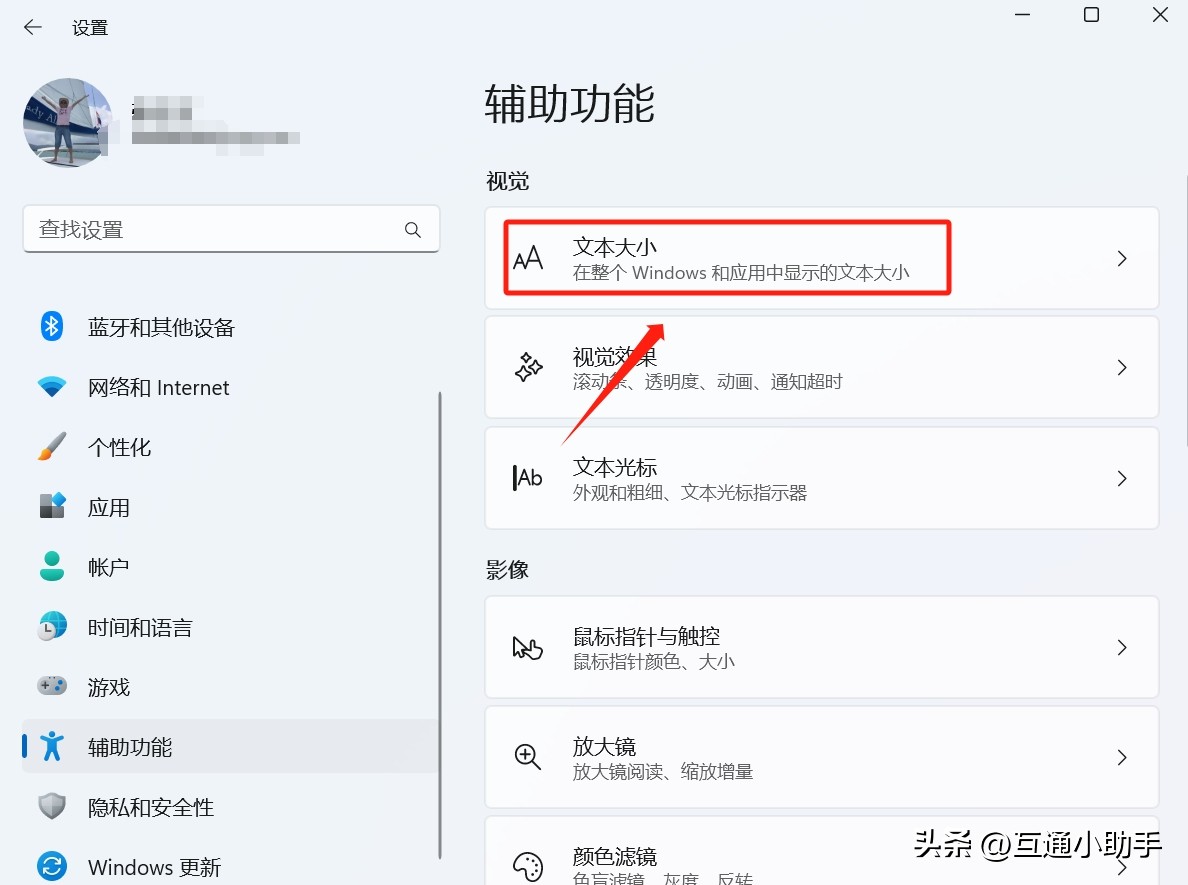Click the game controller icon
The width and height of the screenshot is (1188, 885).
(52, 686)
